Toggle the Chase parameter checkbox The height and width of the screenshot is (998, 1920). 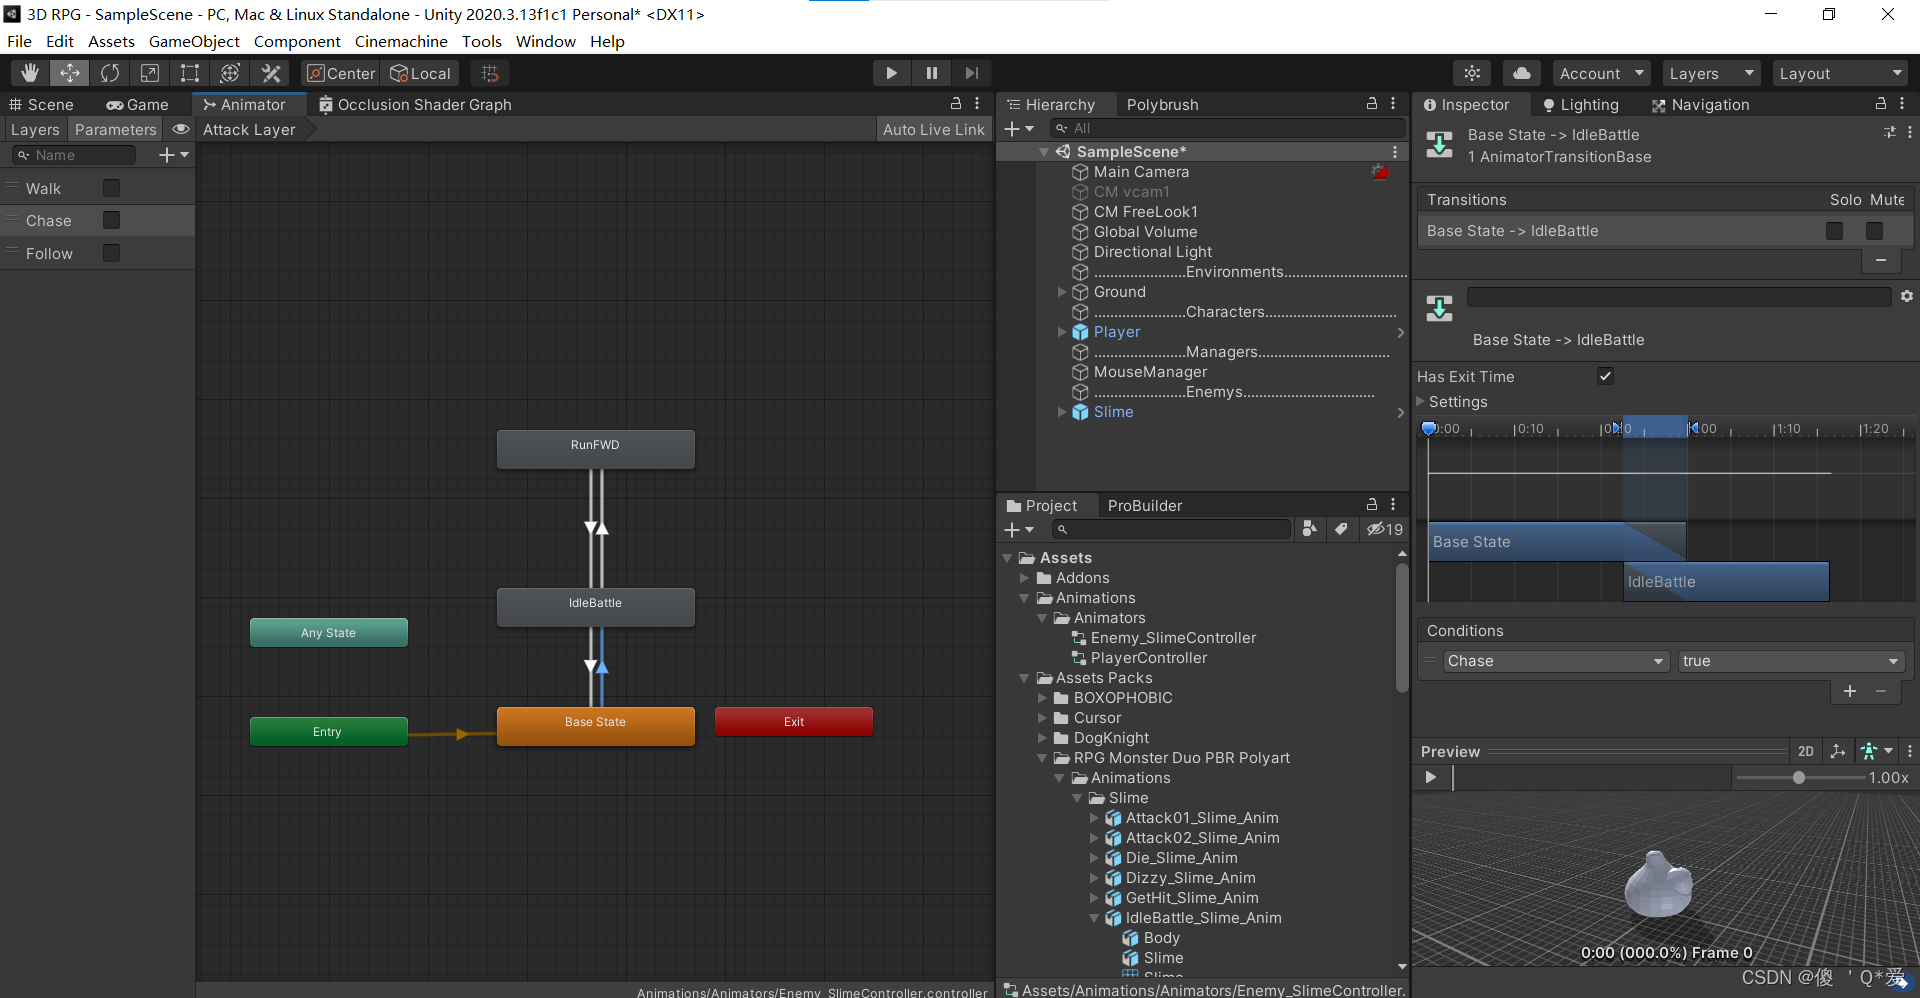click(x=111, y=220)
